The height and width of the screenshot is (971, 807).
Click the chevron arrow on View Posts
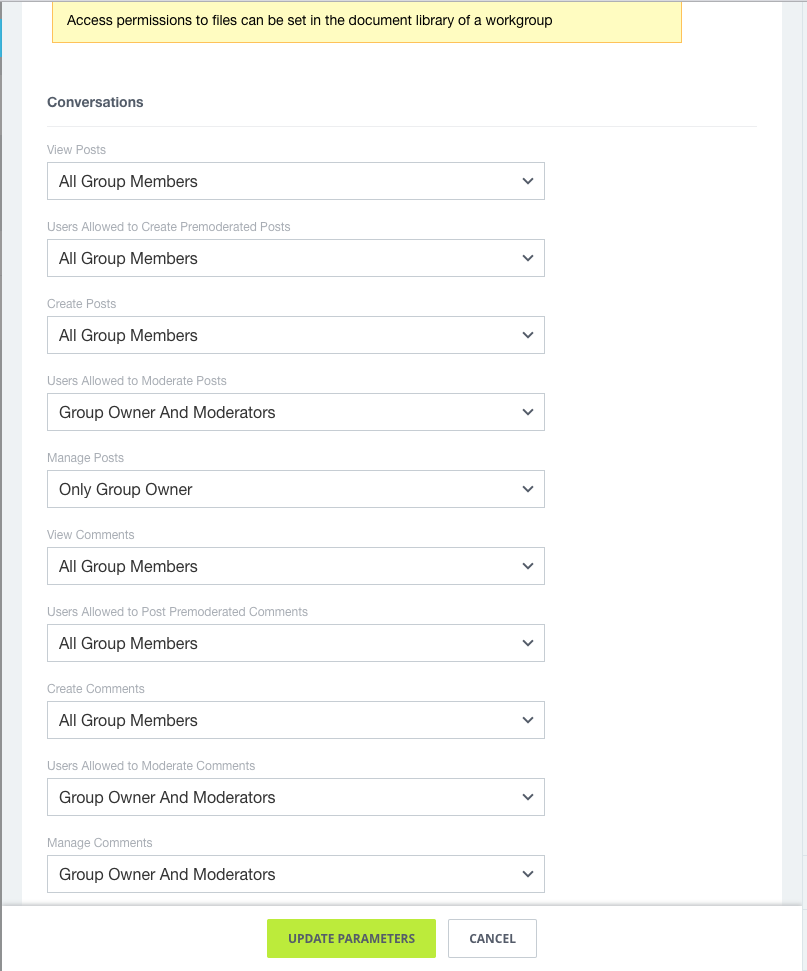(528, 181)
